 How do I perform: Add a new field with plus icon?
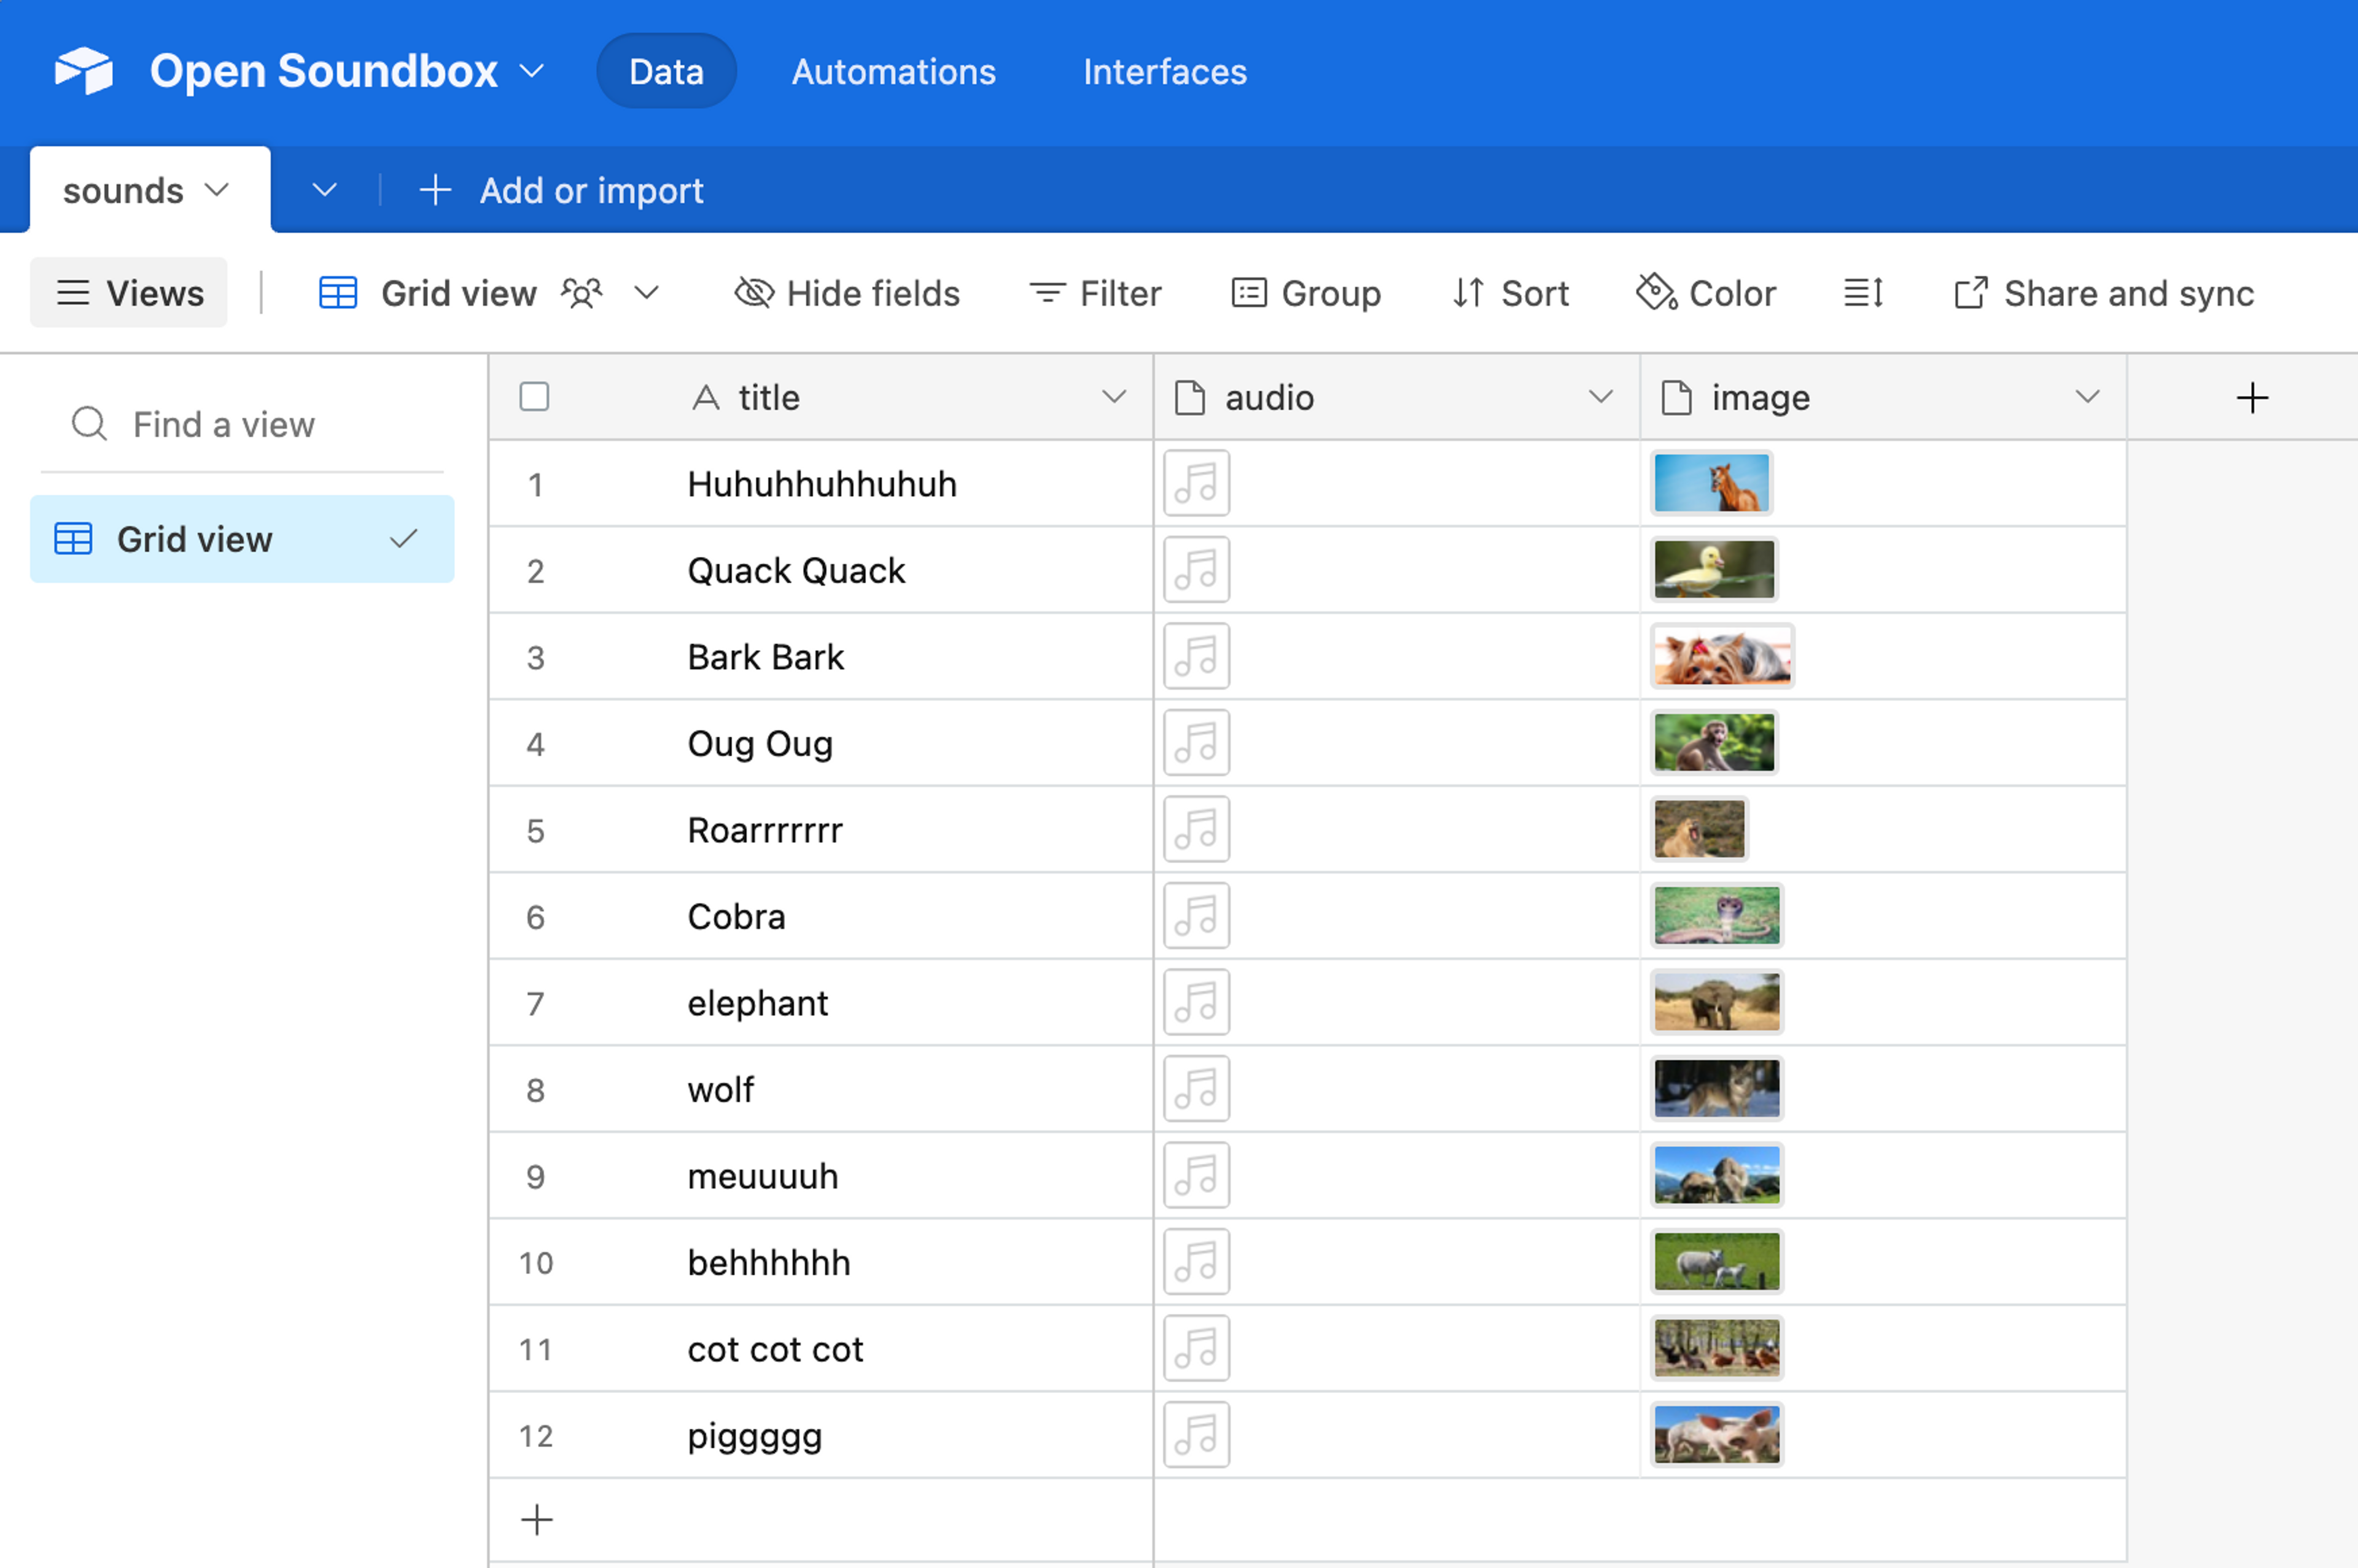click(2252, 398)
